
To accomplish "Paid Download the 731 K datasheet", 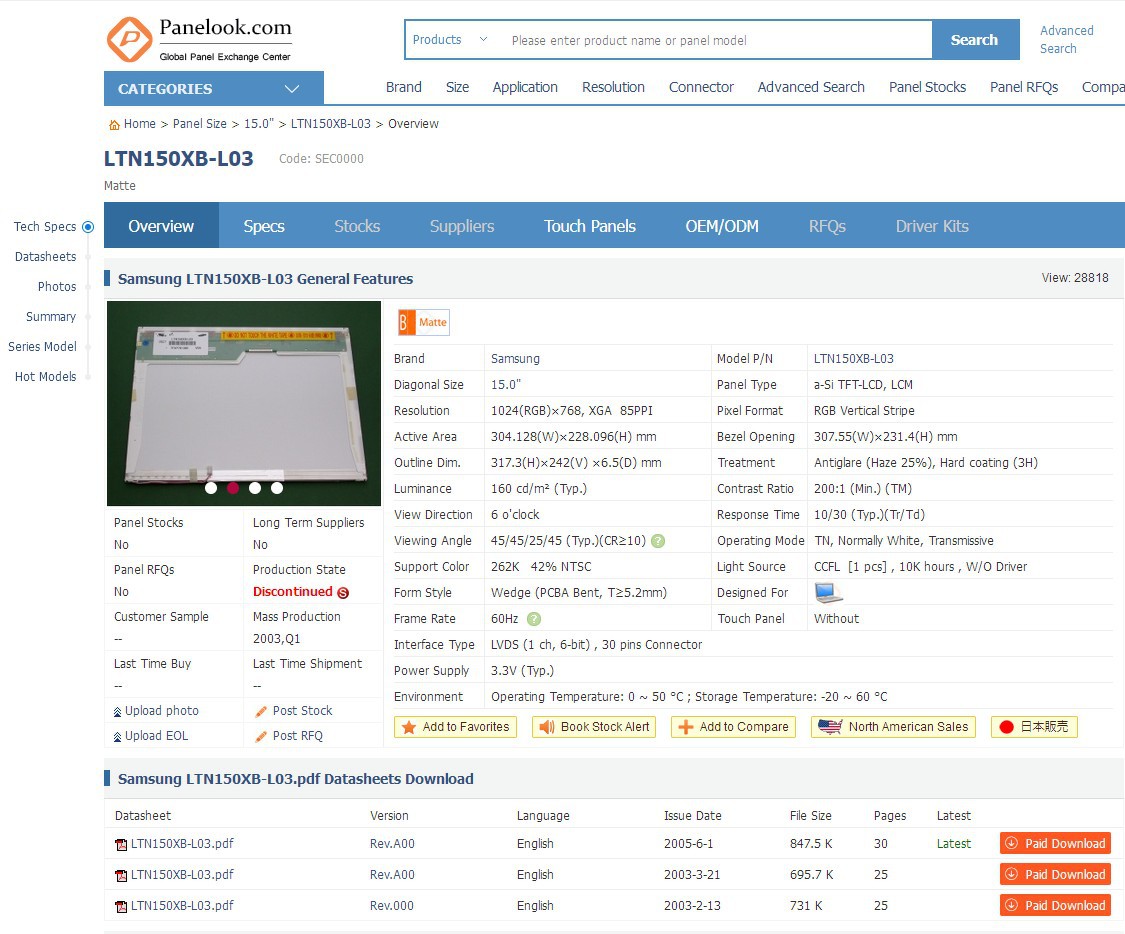I will point(1055,905).
